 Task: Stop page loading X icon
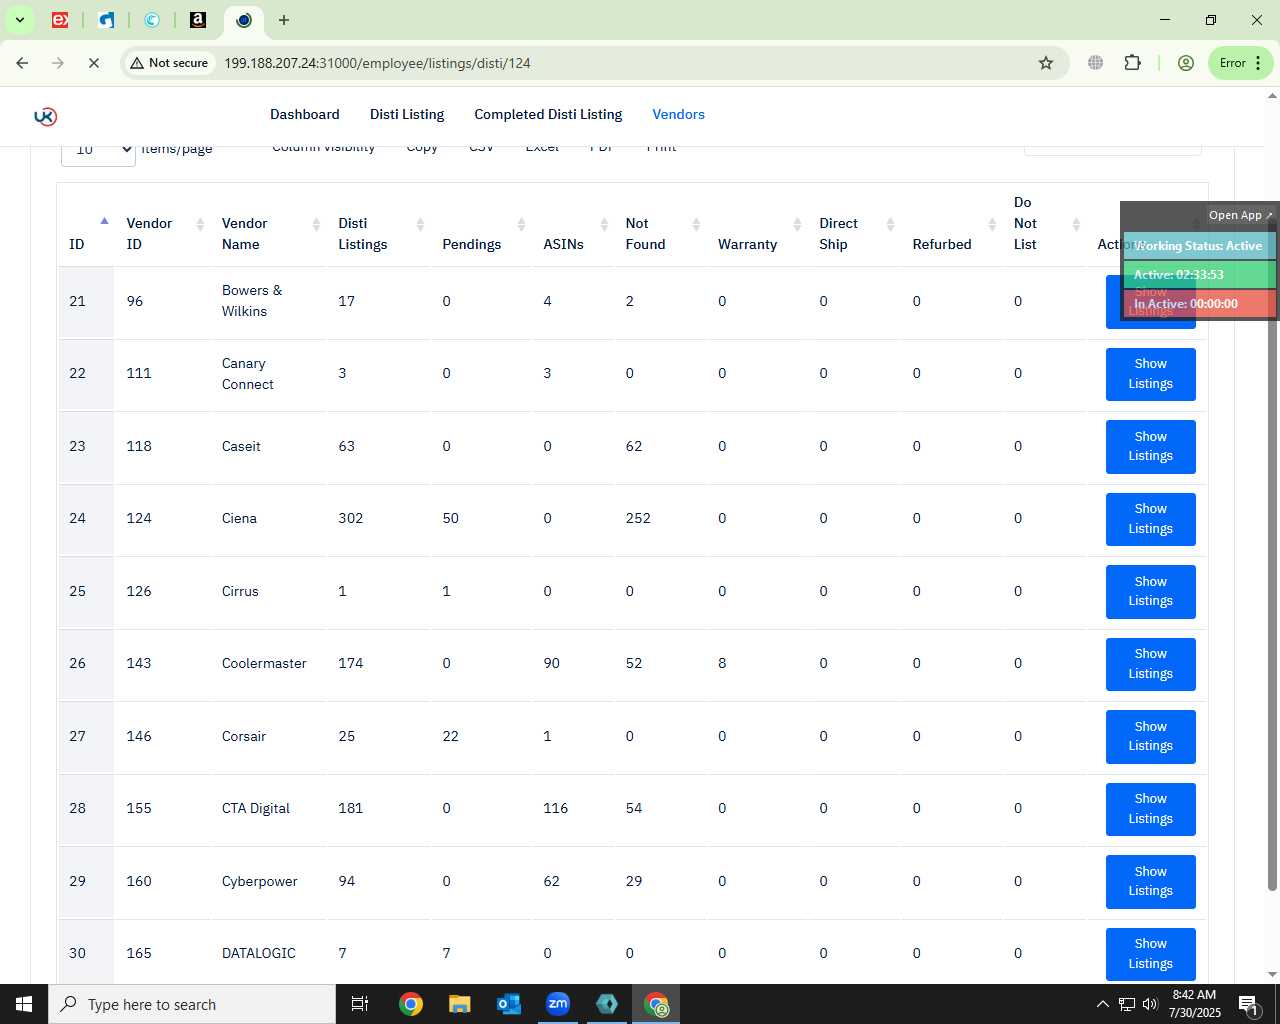click(x=93, y=63)
